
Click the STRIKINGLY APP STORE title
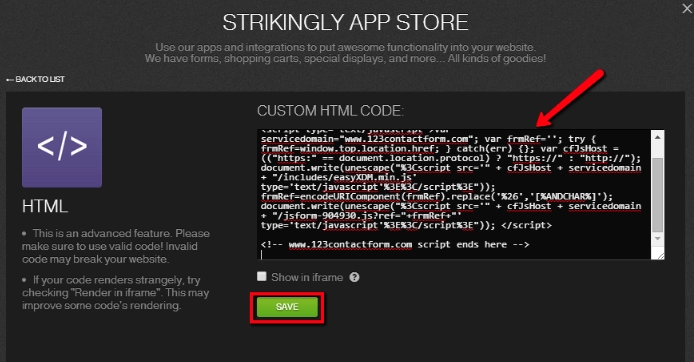345,22
